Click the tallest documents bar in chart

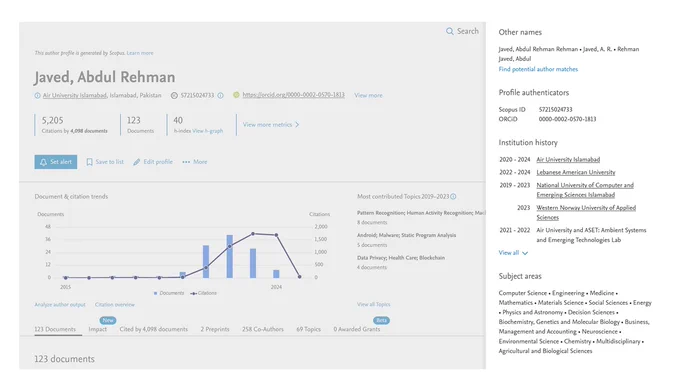tap(229, 256)
